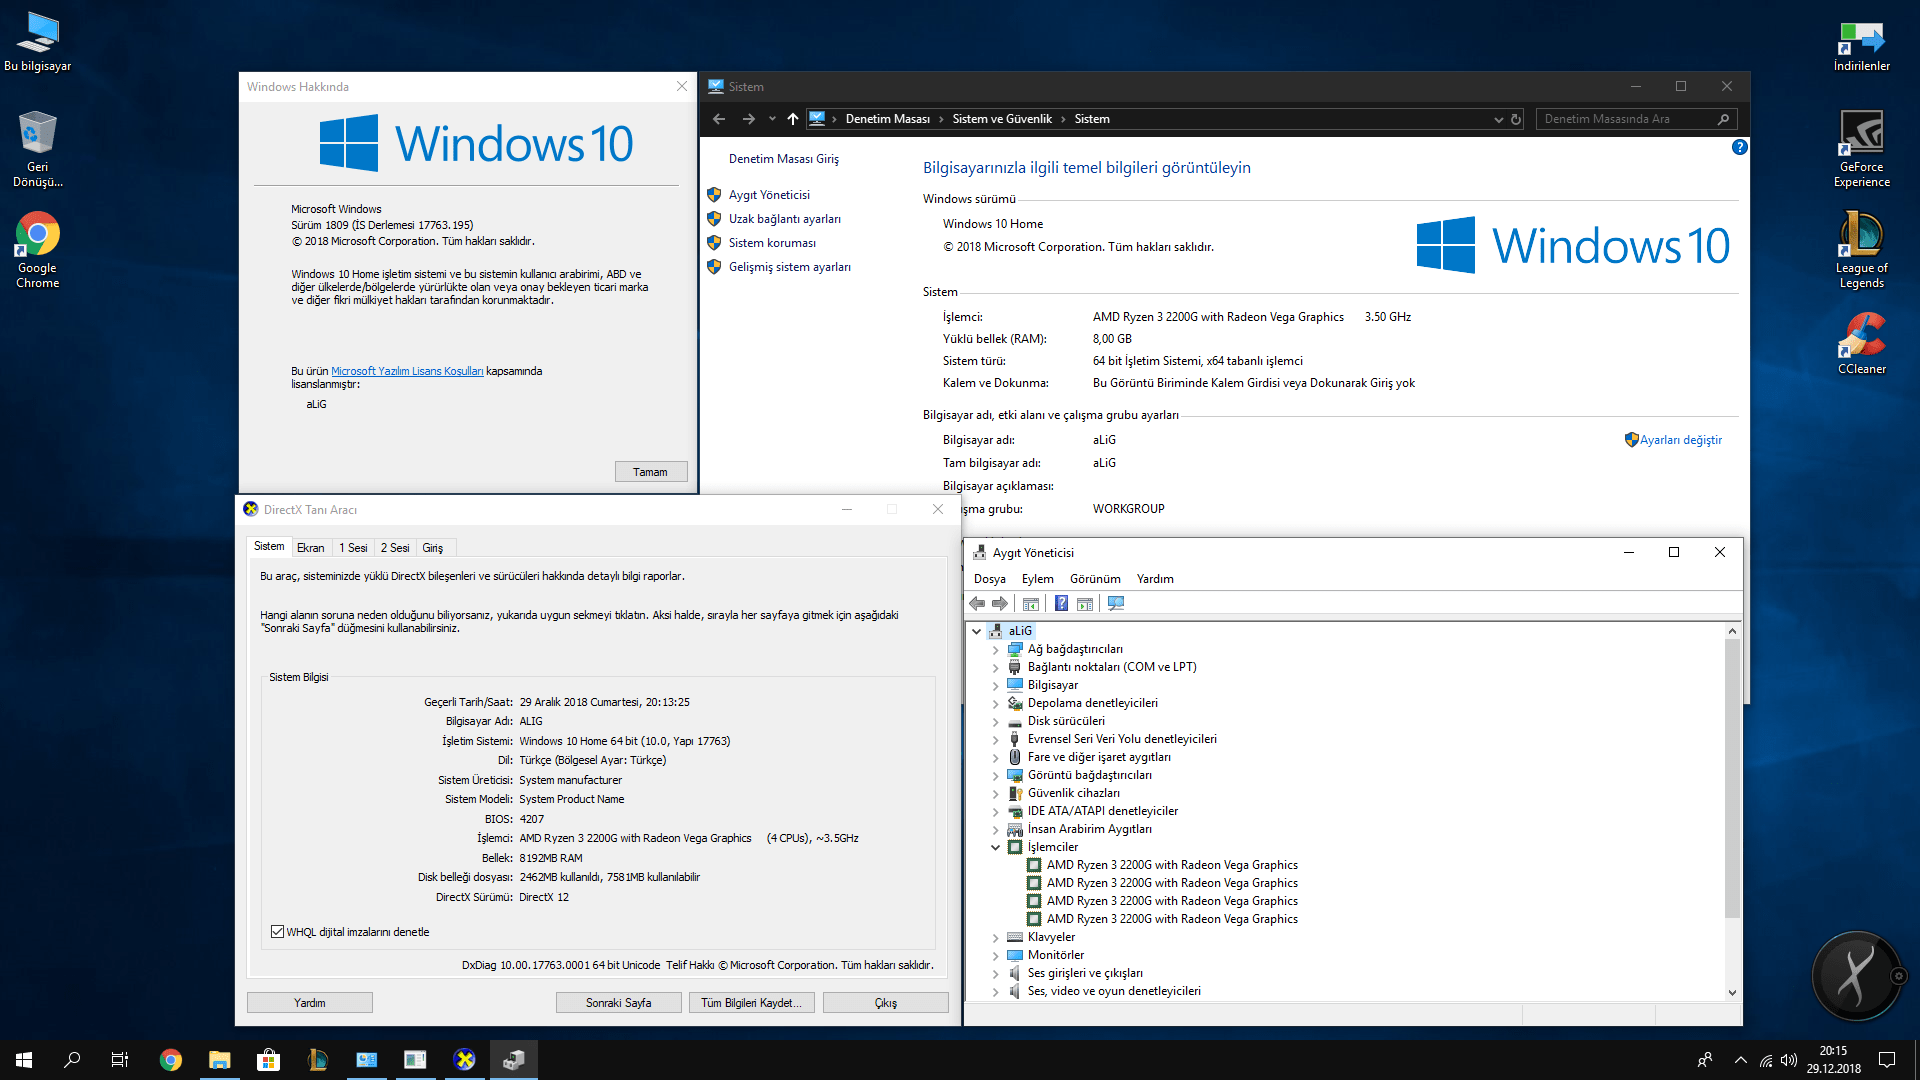1920x1080 pixels.
Task: Click the help icon in Device Manager toolbar
Action: pos(1061,604)
